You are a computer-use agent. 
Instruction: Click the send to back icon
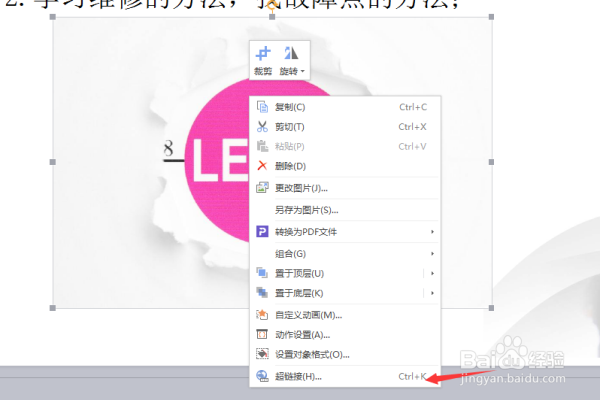(x=262, y=293)
